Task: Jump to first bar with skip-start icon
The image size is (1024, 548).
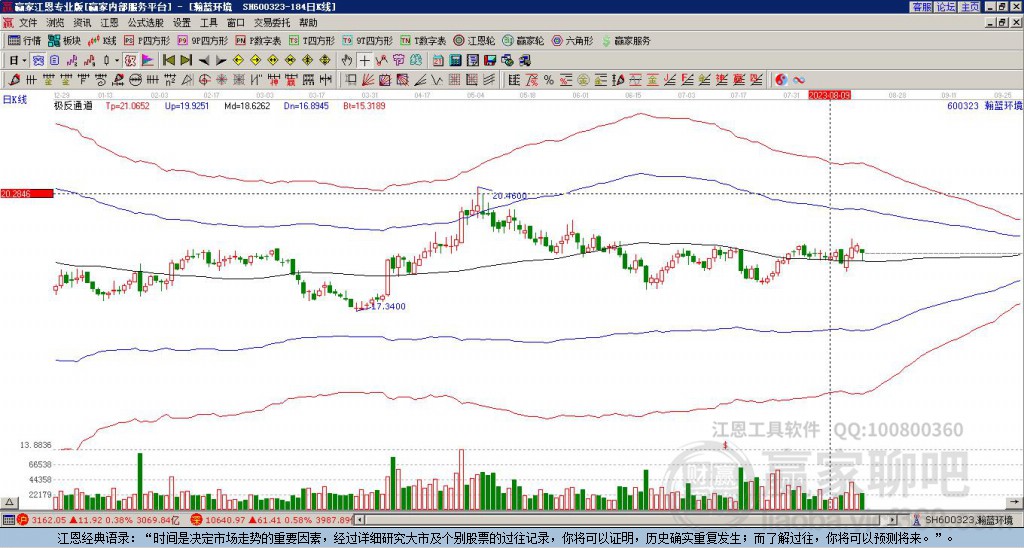Action: coord(168,61)
